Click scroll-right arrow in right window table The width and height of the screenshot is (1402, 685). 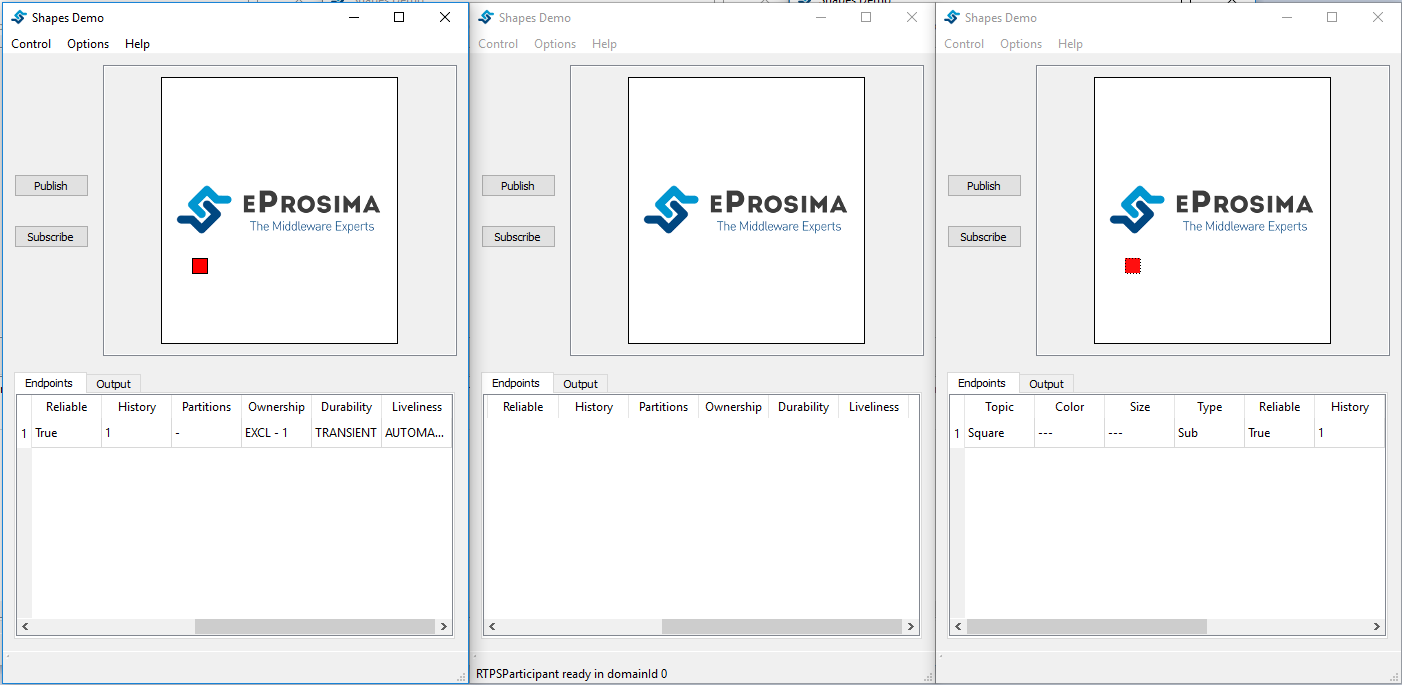[x=1377, y=626]
